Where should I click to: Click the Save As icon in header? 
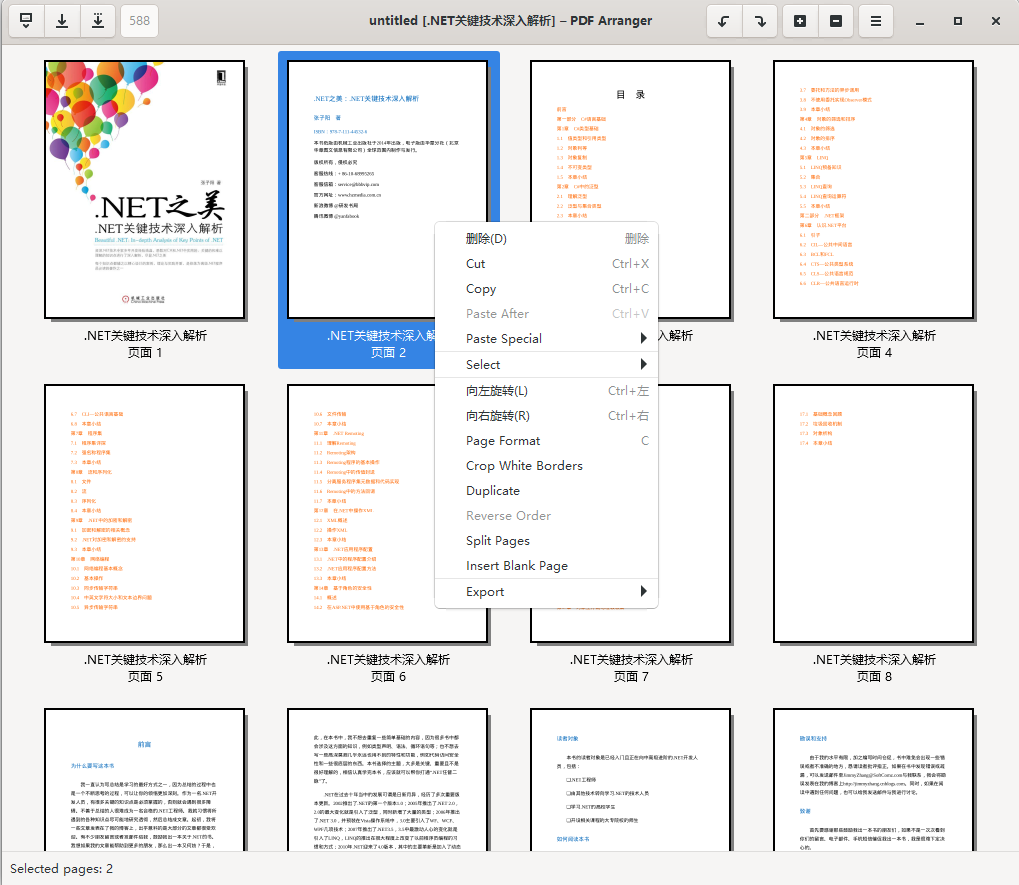tap(97, 21)
